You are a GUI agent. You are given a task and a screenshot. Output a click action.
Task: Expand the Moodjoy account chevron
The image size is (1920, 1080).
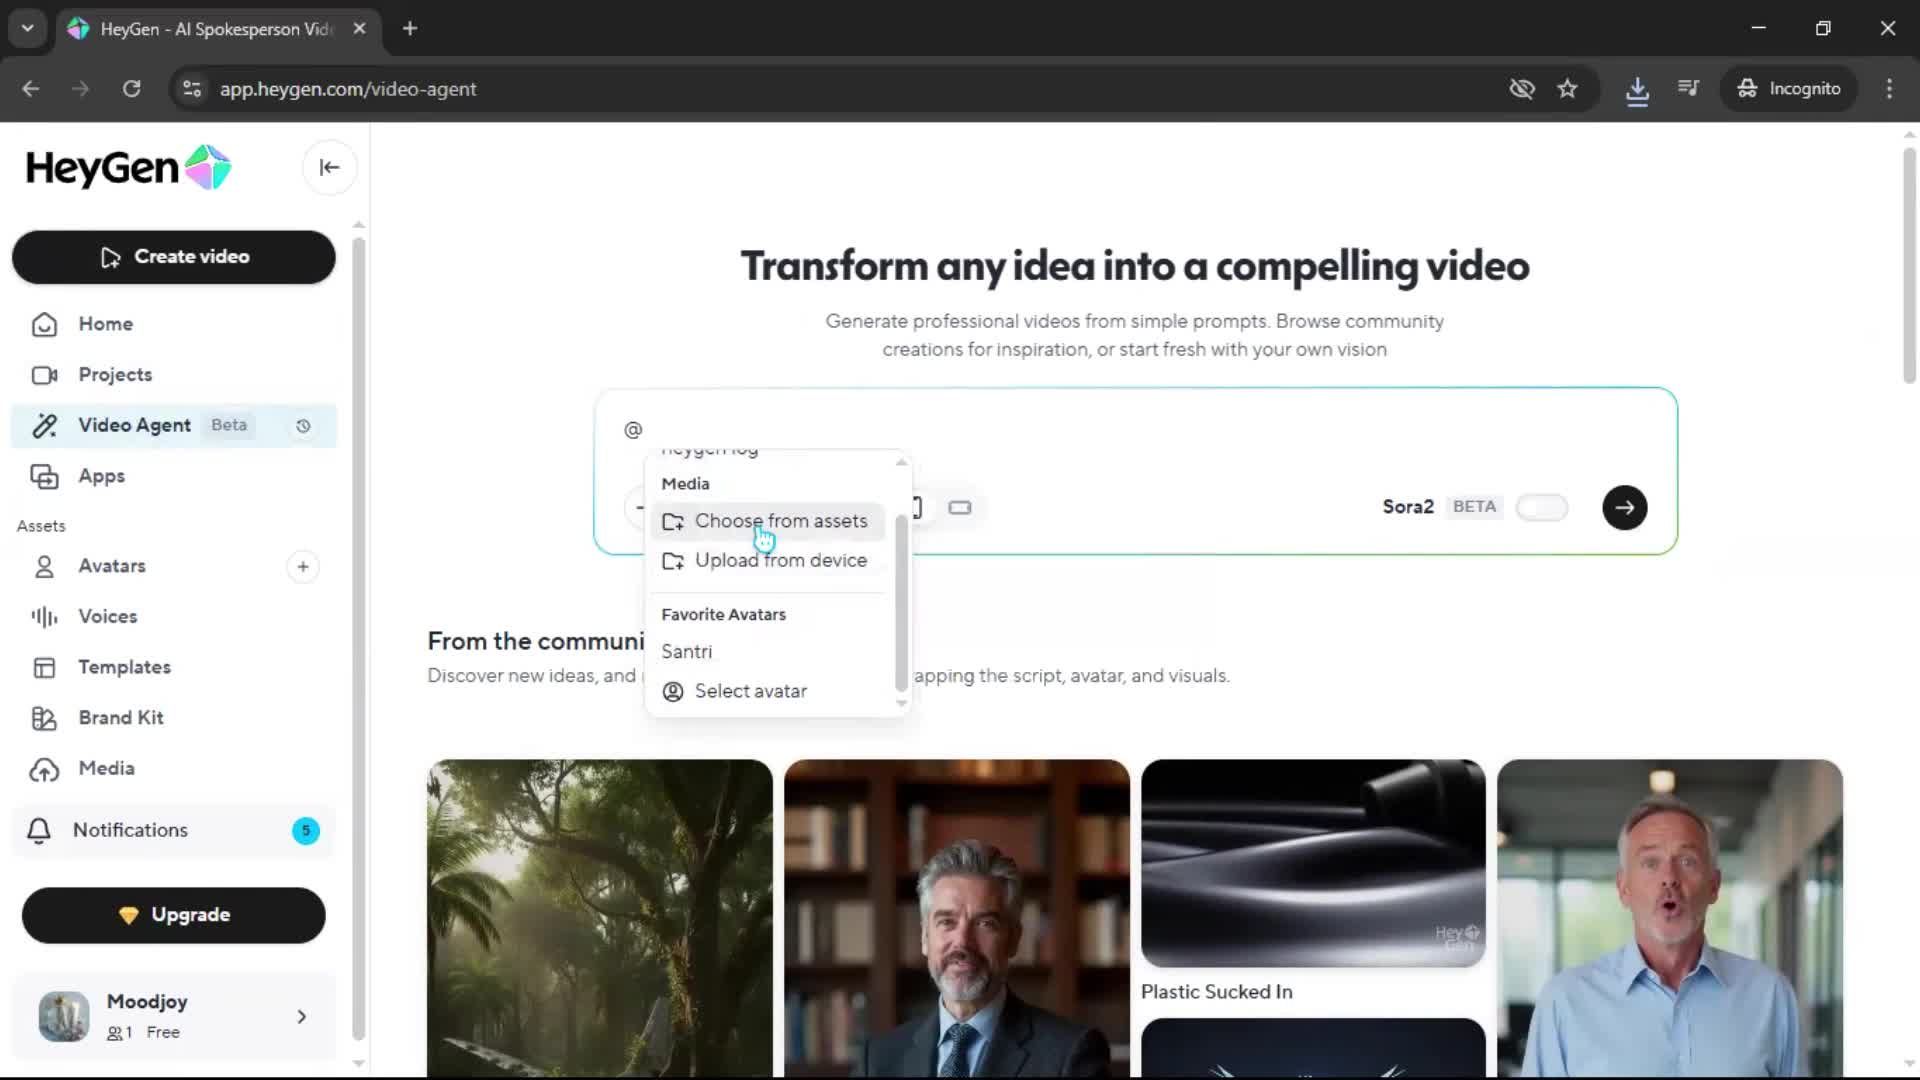coord(301,1017)
